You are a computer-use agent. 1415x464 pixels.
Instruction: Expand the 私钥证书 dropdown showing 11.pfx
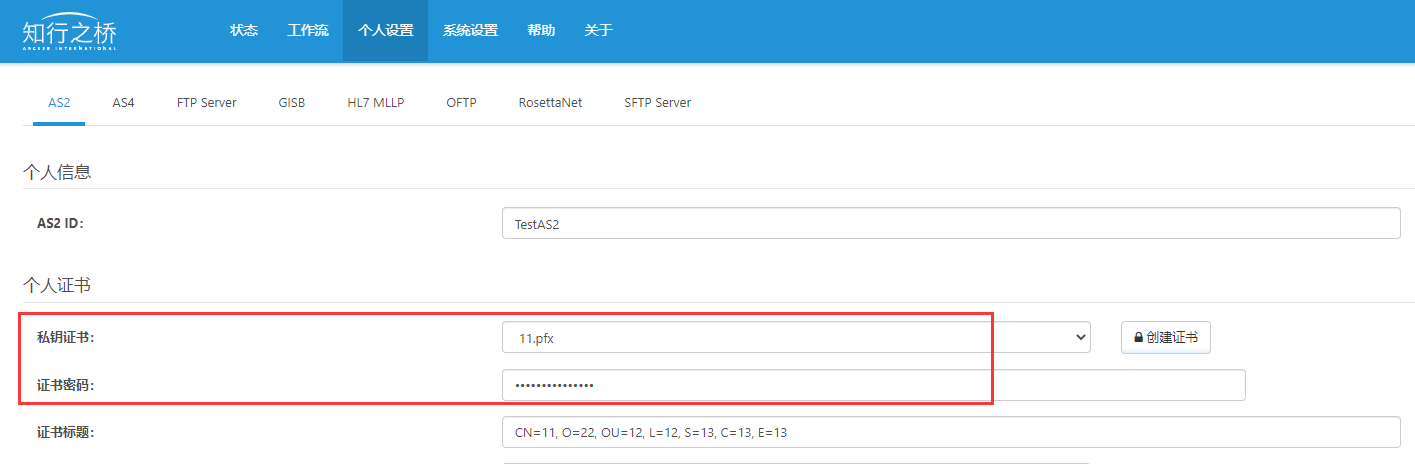[795, 338]
